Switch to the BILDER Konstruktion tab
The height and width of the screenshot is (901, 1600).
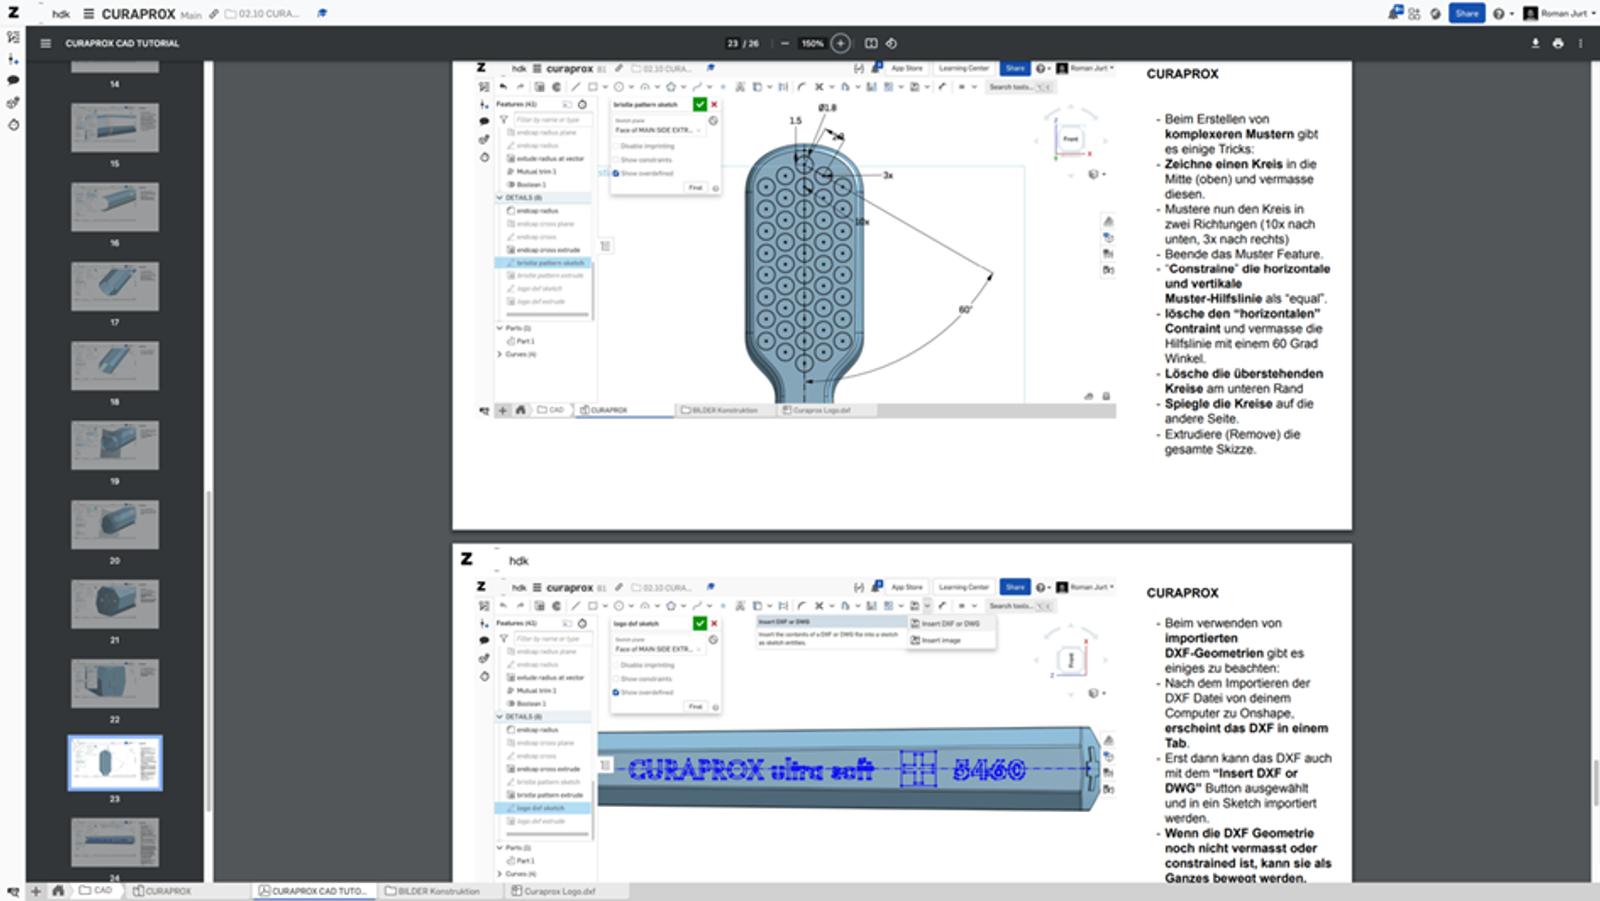433,890
